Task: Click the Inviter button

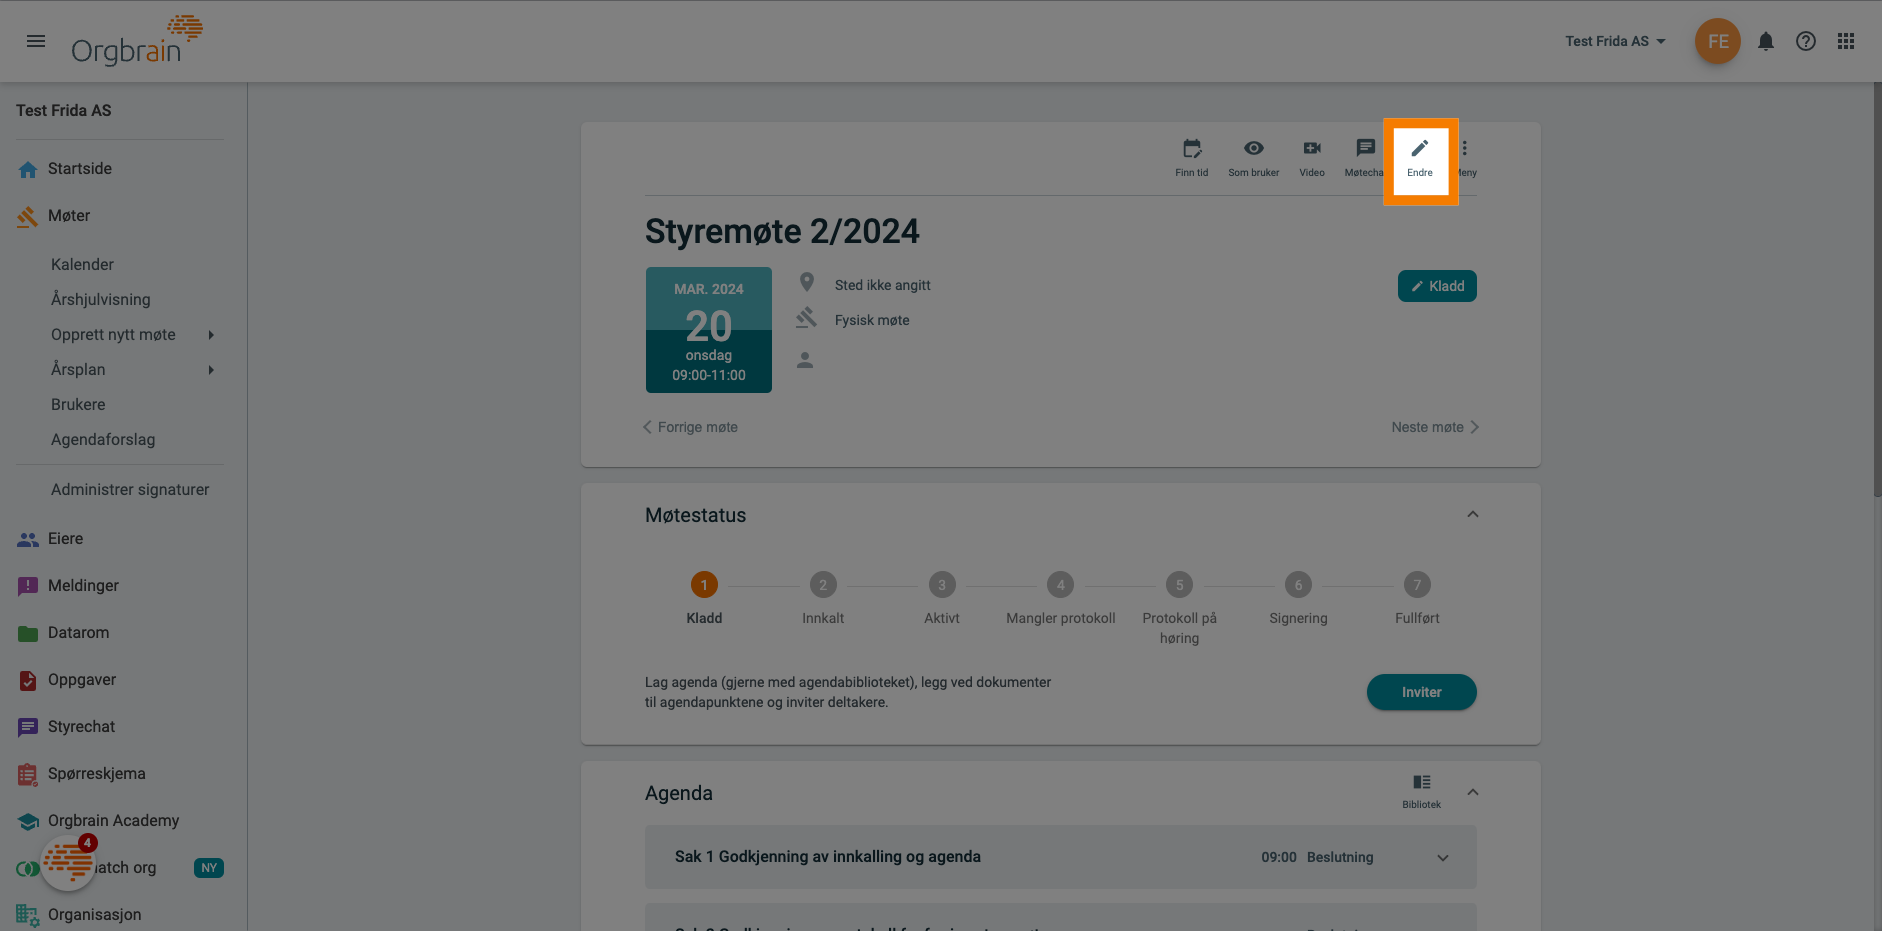Action: [1421, 692]
